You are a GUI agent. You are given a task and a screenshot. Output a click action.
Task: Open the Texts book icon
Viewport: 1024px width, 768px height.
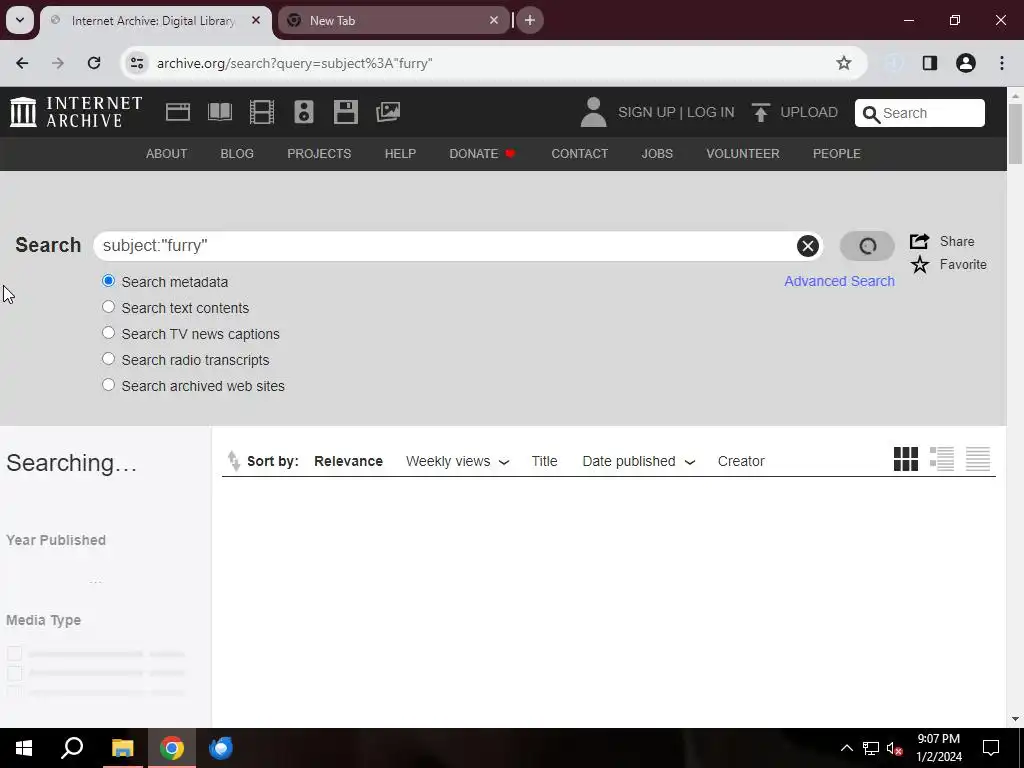[219, 112]
